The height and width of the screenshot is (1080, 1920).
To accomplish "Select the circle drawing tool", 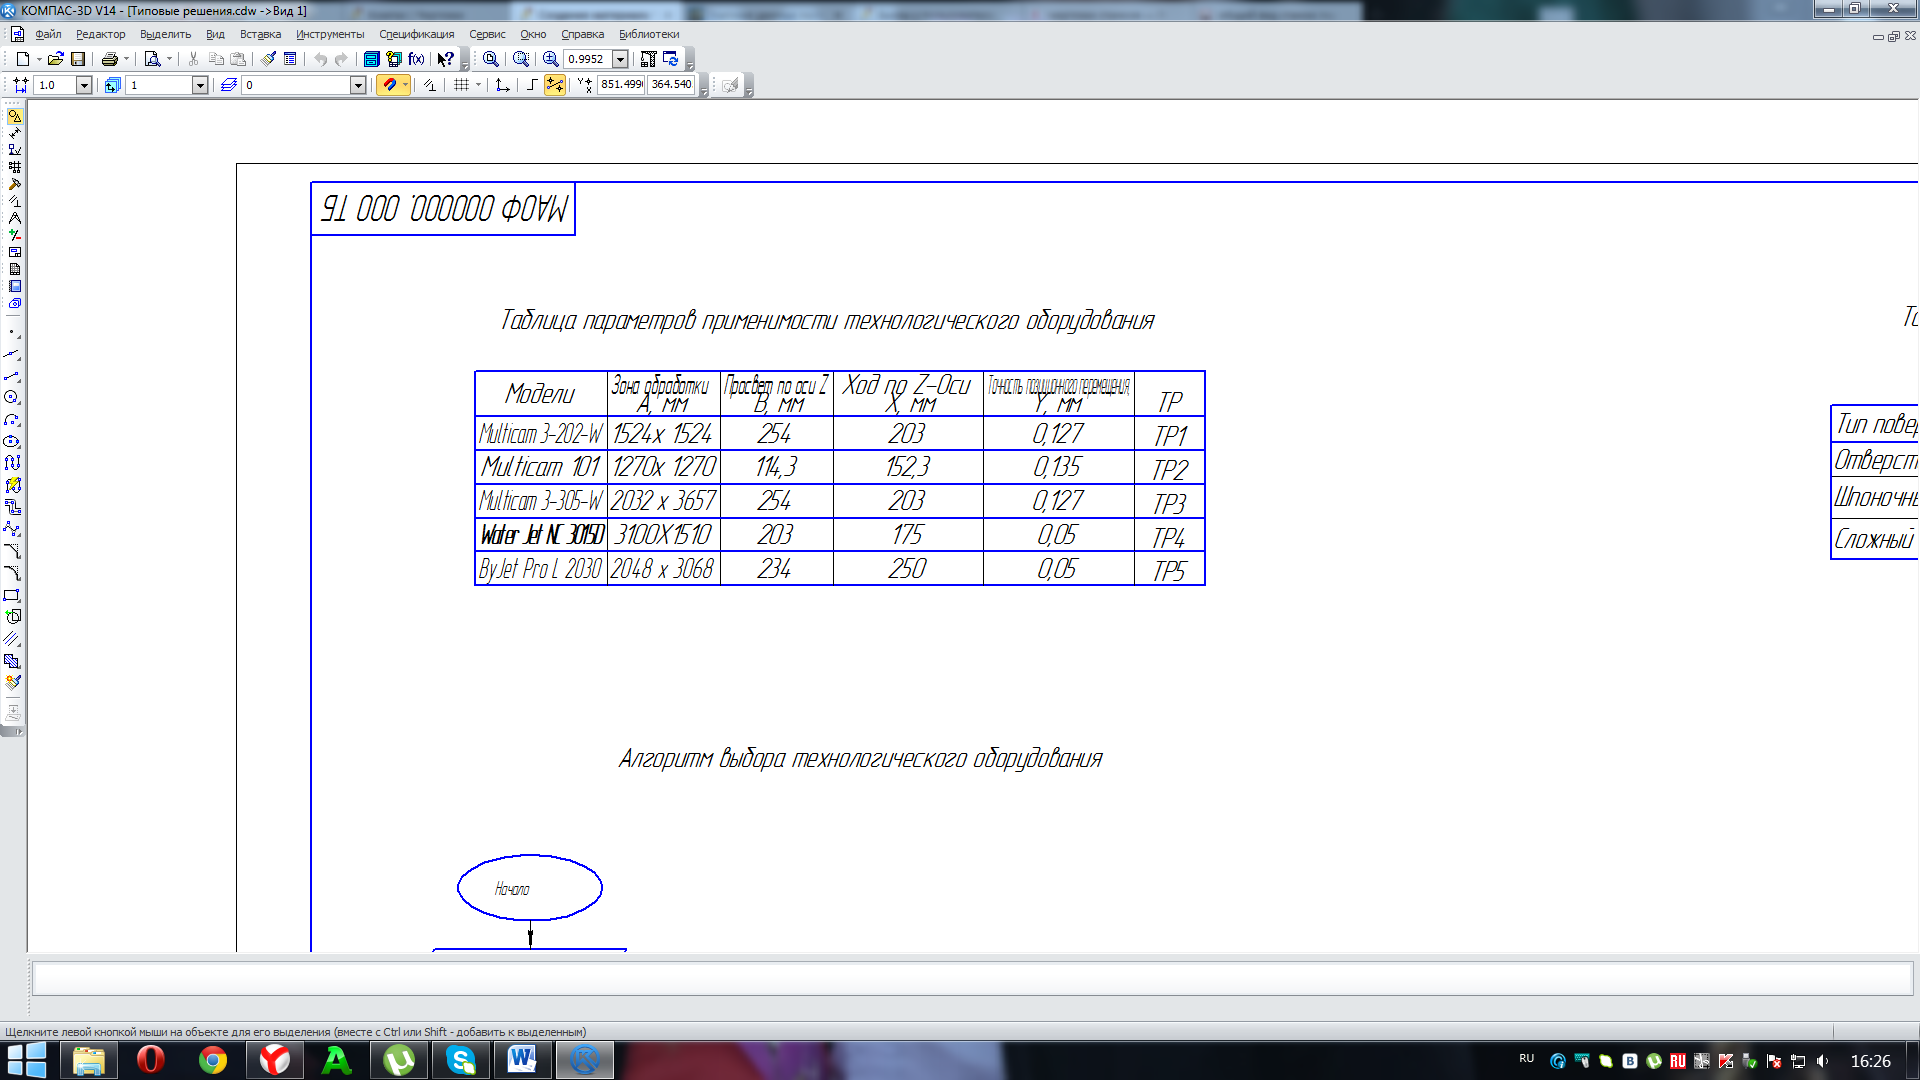I will point(12,398).
